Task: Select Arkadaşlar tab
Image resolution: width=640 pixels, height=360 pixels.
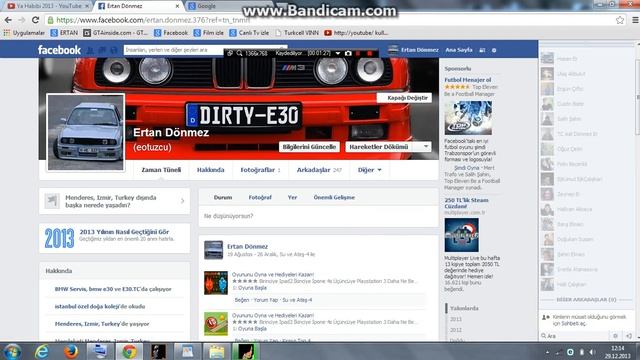Action: tap(319, 170)
